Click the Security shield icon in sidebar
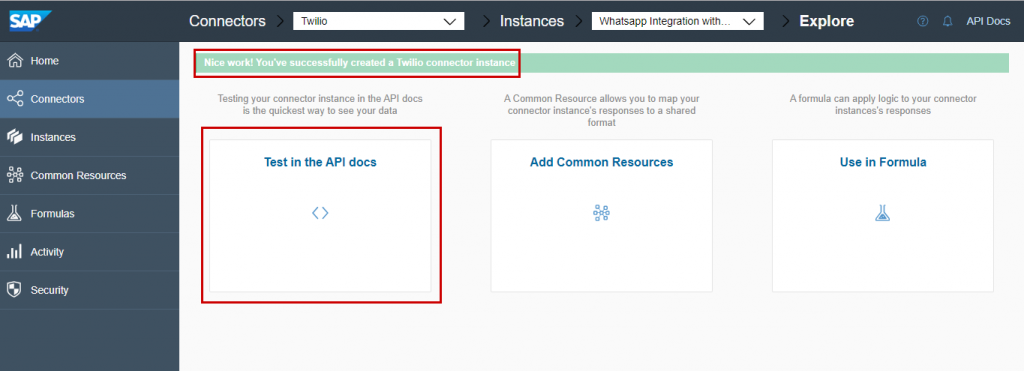 (x=14, y=290)
